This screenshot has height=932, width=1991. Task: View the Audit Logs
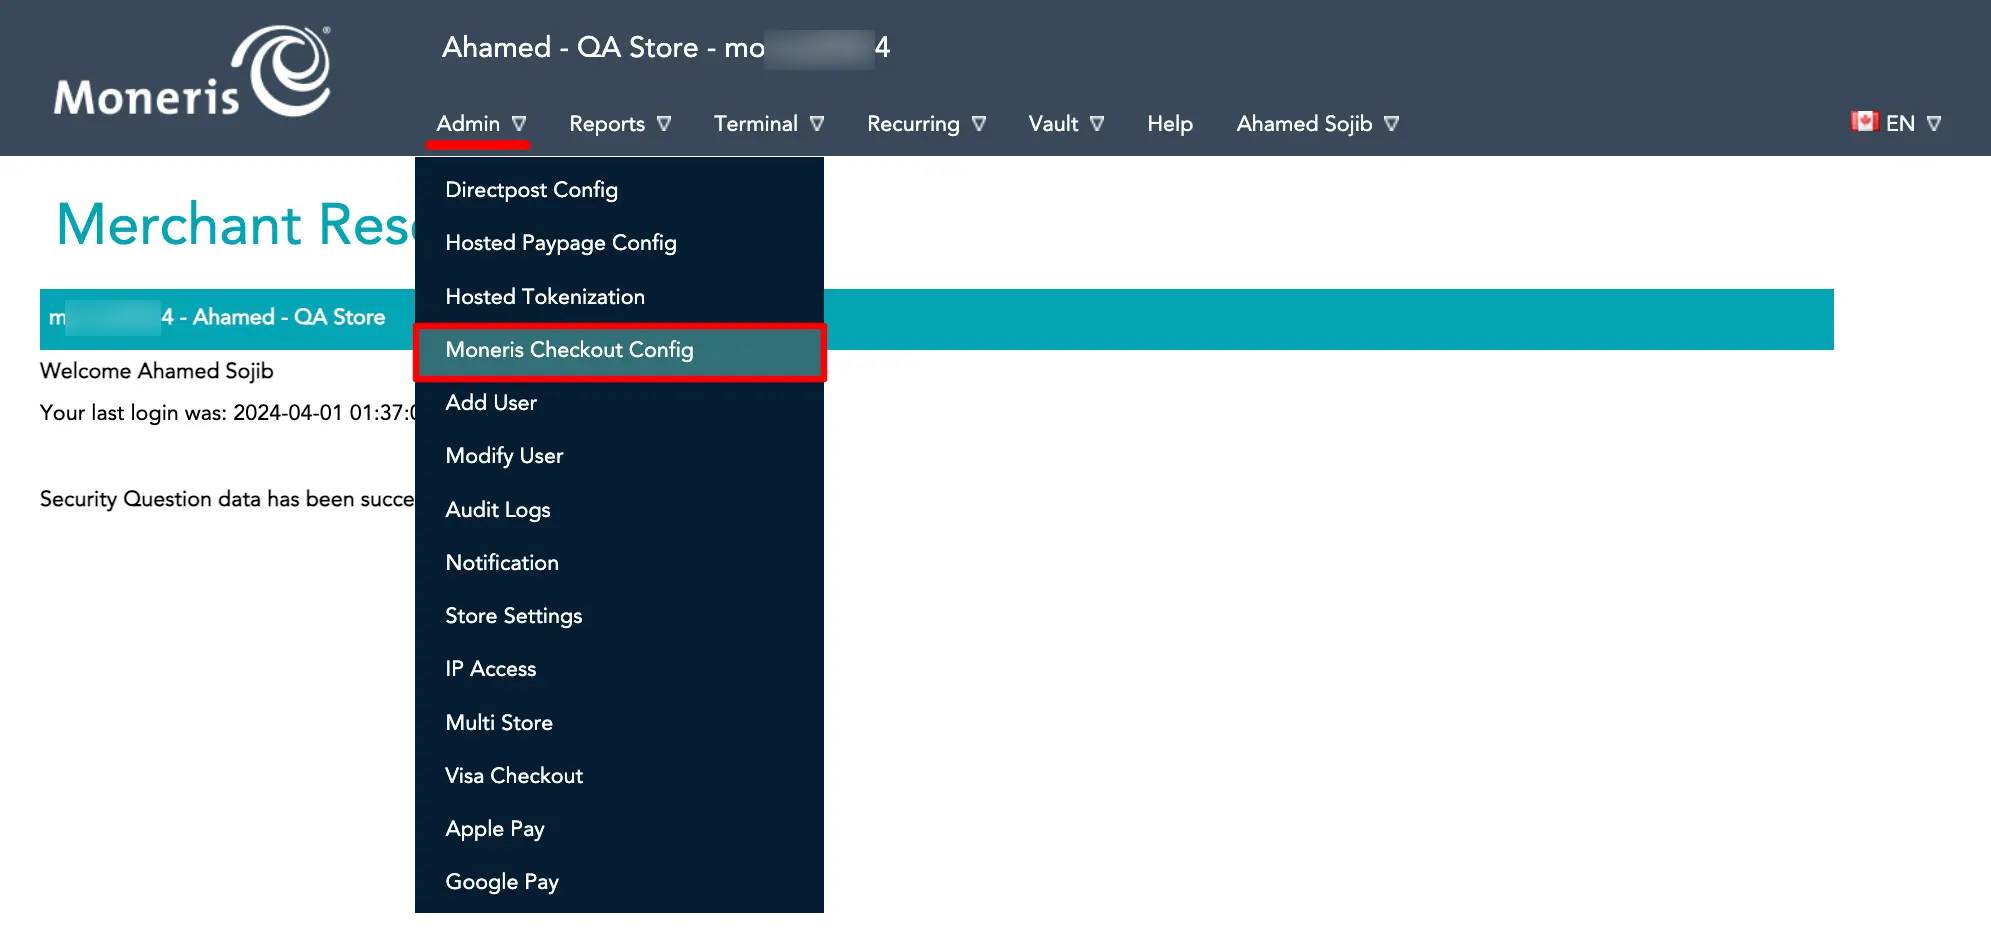pos(497,509)
